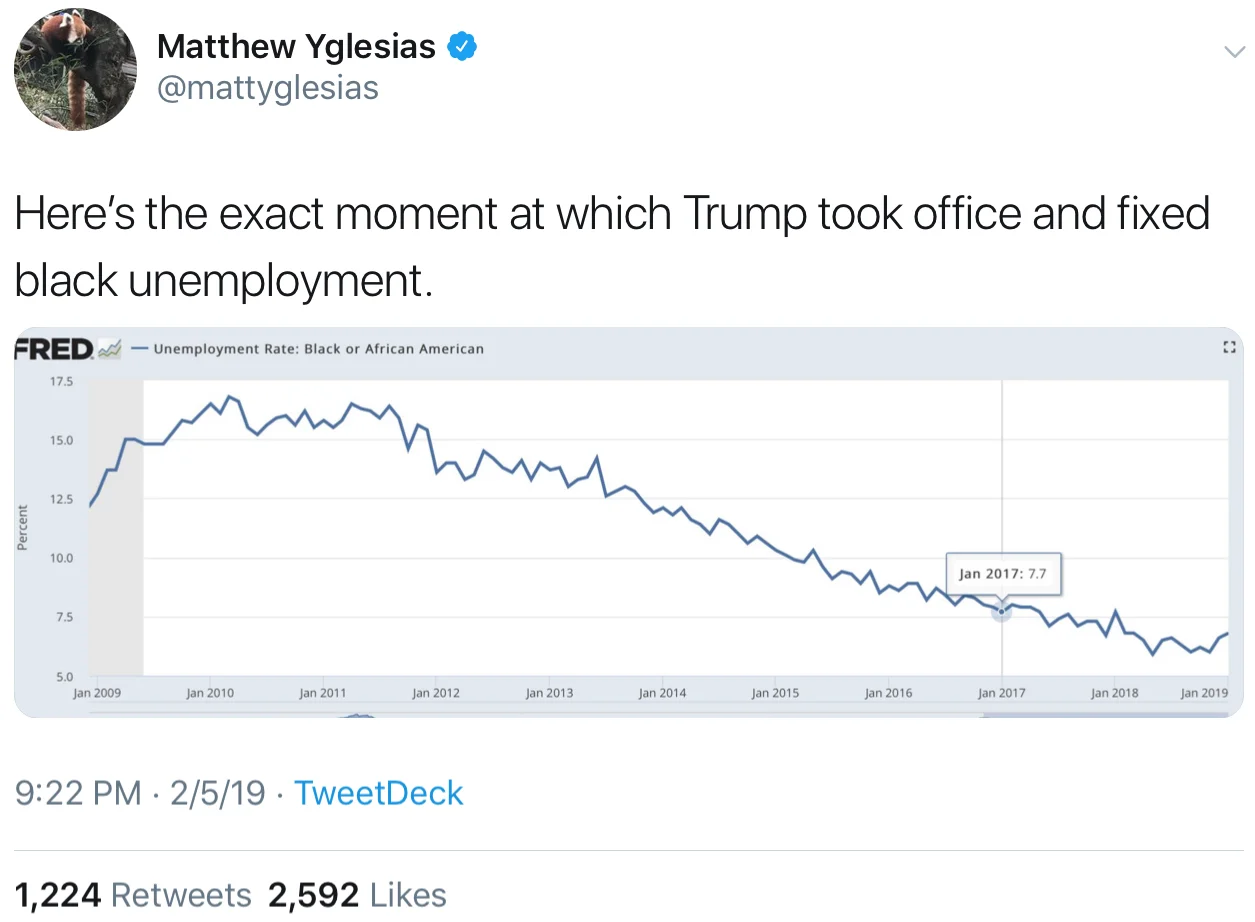Click the Jan 2017 data point marker

(x=1001, y=611)
